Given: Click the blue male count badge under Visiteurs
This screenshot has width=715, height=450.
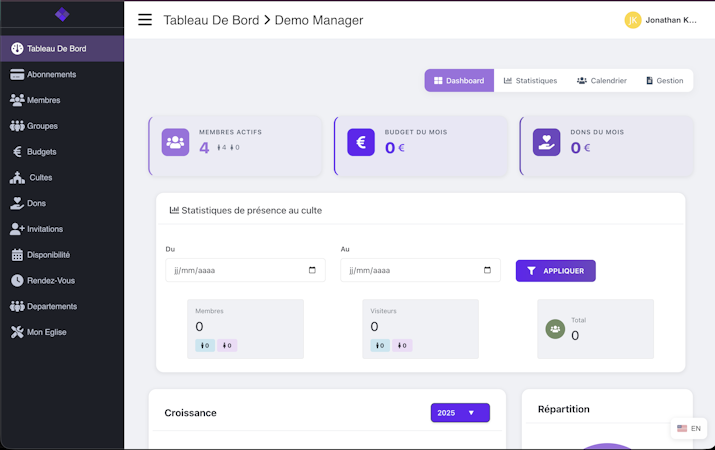Looking at the screenshot, I should [380, 345].
